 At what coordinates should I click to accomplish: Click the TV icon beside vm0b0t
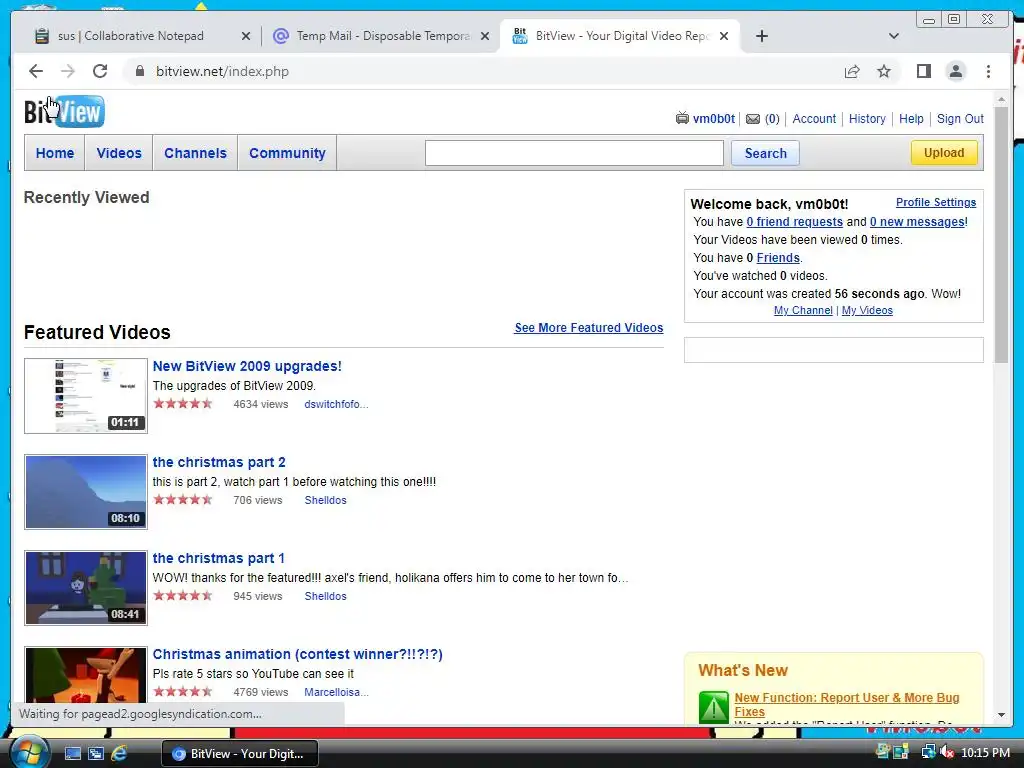click(x=682, y=118)
